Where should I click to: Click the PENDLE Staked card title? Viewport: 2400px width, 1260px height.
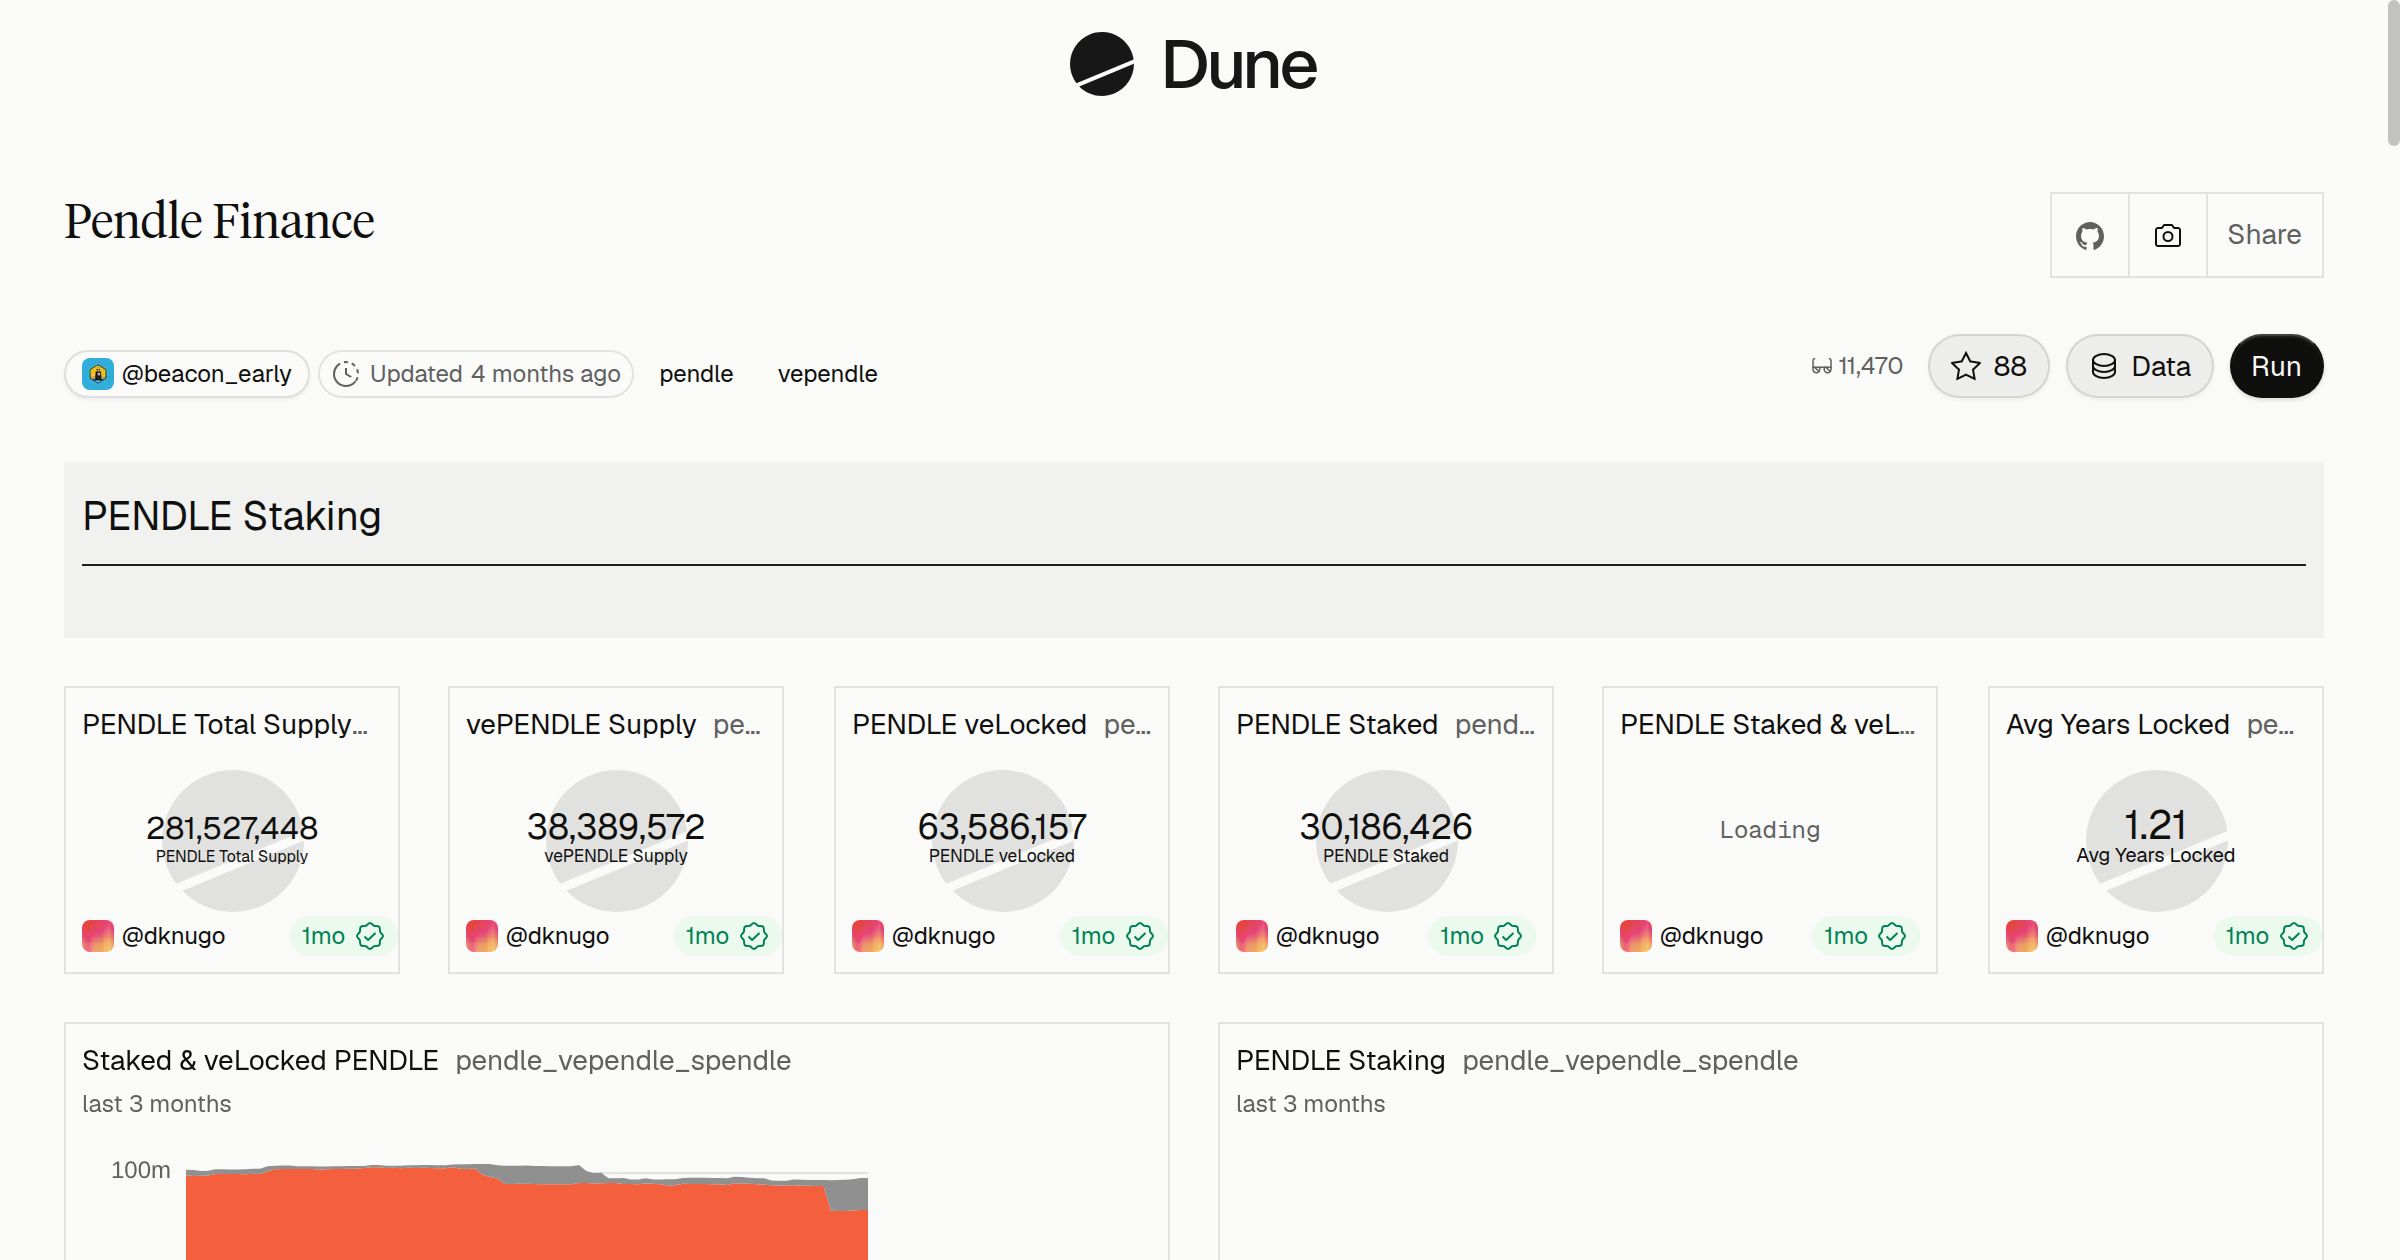(1337, 724)
